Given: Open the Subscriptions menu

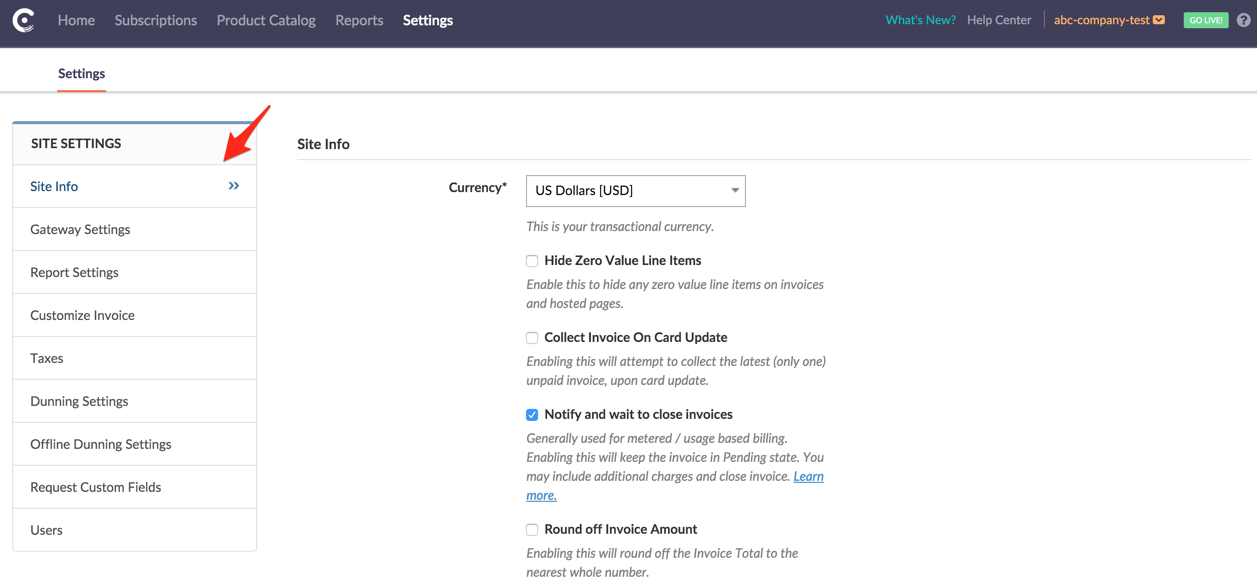Looking at the screenshot, I should (x=155, y=20).
